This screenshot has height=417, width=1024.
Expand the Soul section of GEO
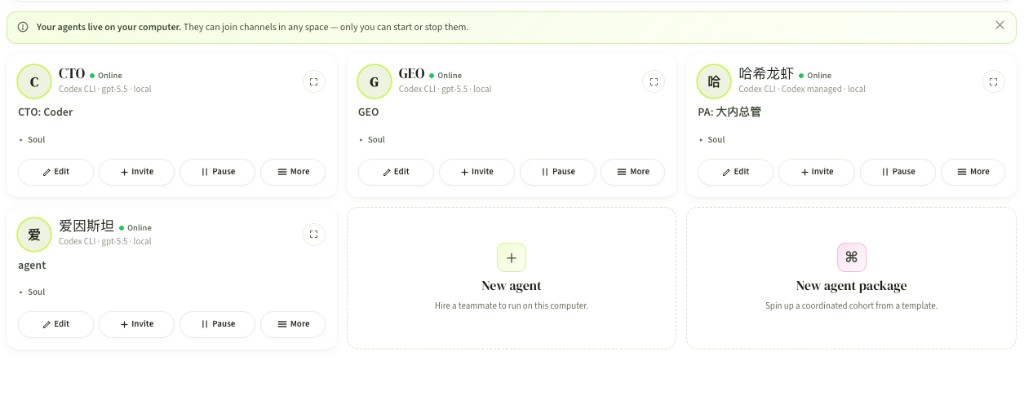coord(372,140)
